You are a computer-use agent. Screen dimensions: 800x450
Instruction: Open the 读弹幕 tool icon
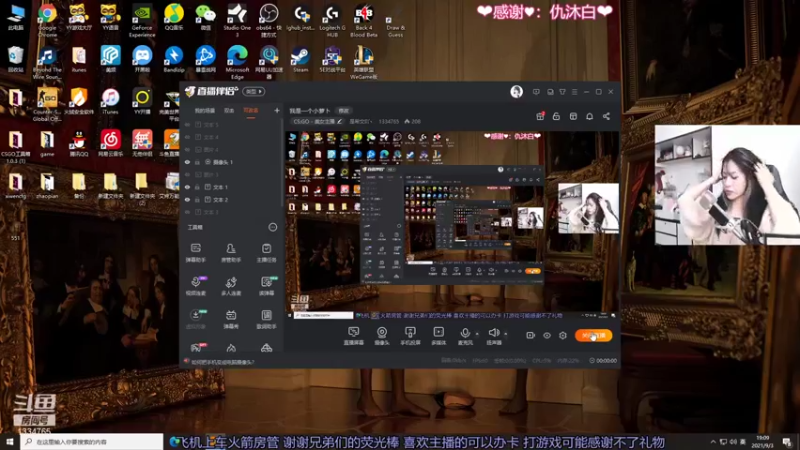pyautogui.click(x=266, y=286)
